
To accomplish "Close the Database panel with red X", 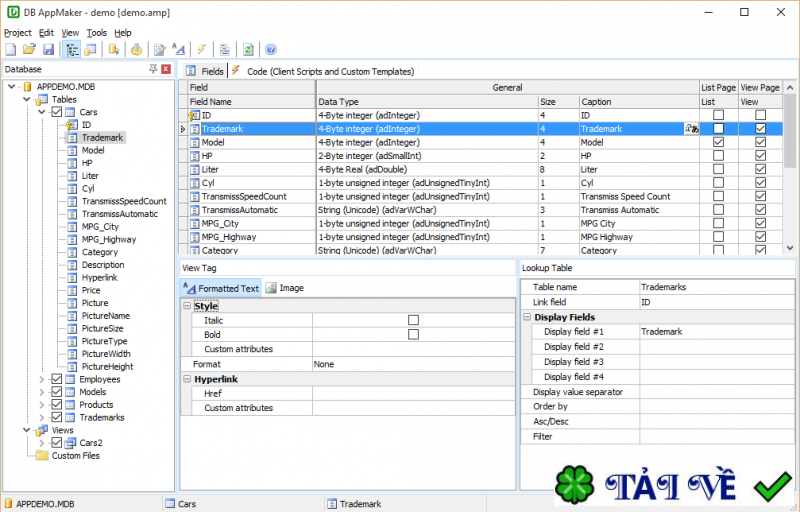I will pyautogui.click(x=166, y=69).
